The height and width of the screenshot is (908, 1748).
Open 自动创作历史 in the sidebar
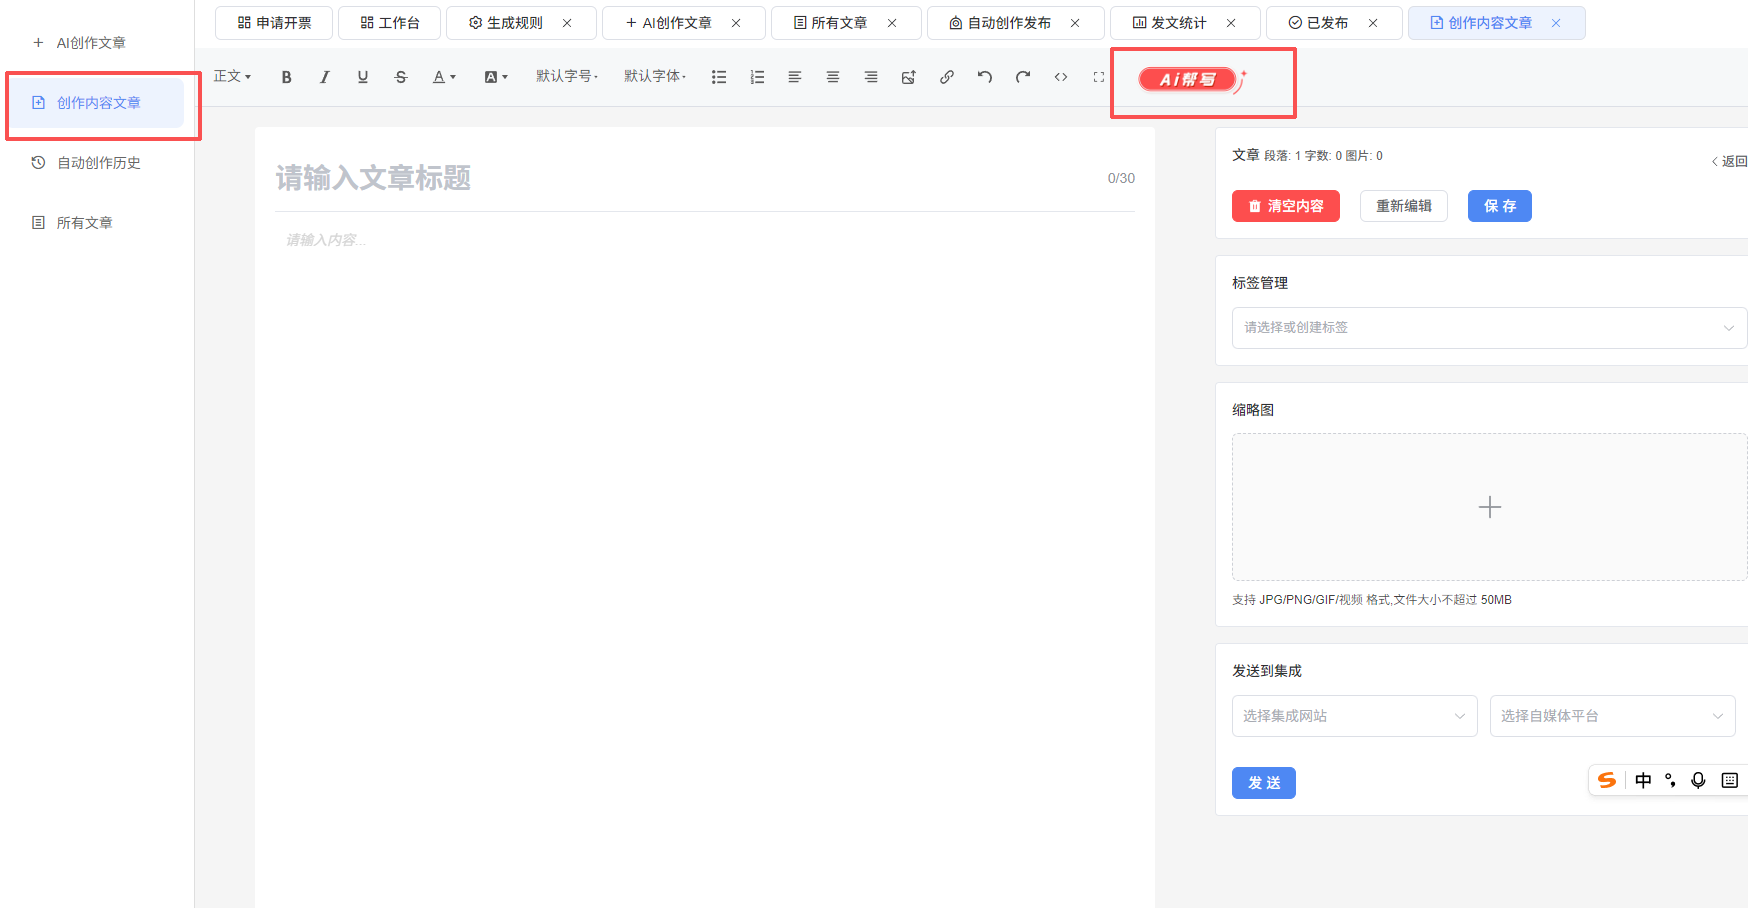point(98,163)
